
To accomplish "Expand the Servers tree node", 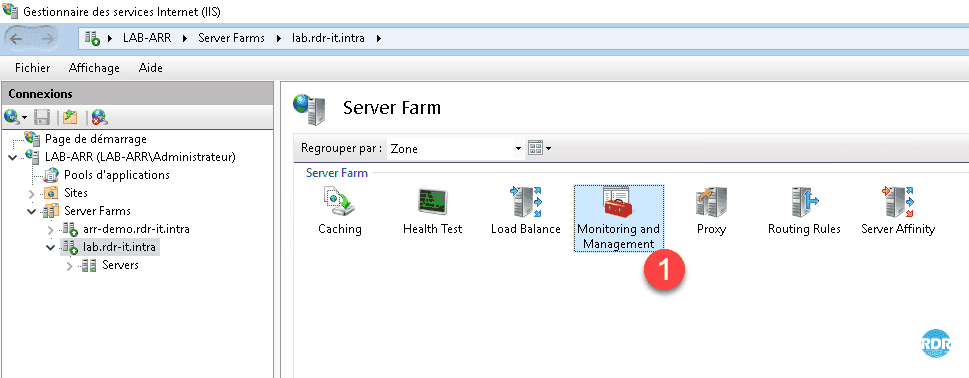I will [70, 266].
